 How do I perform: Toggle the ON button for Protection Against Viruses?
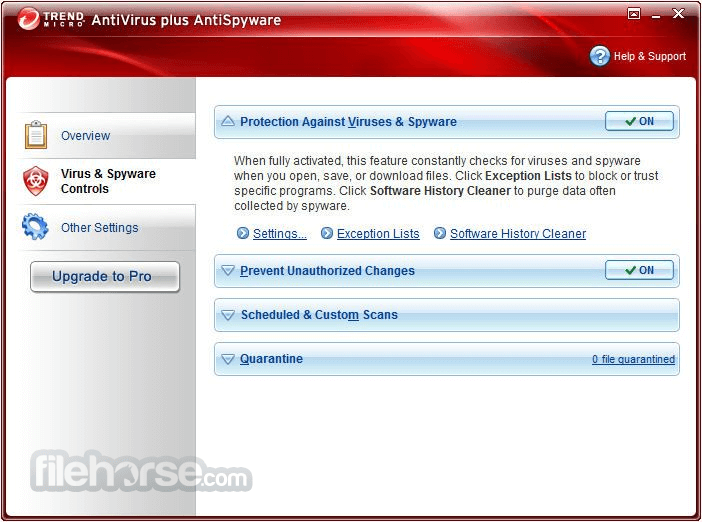[639, 121]
